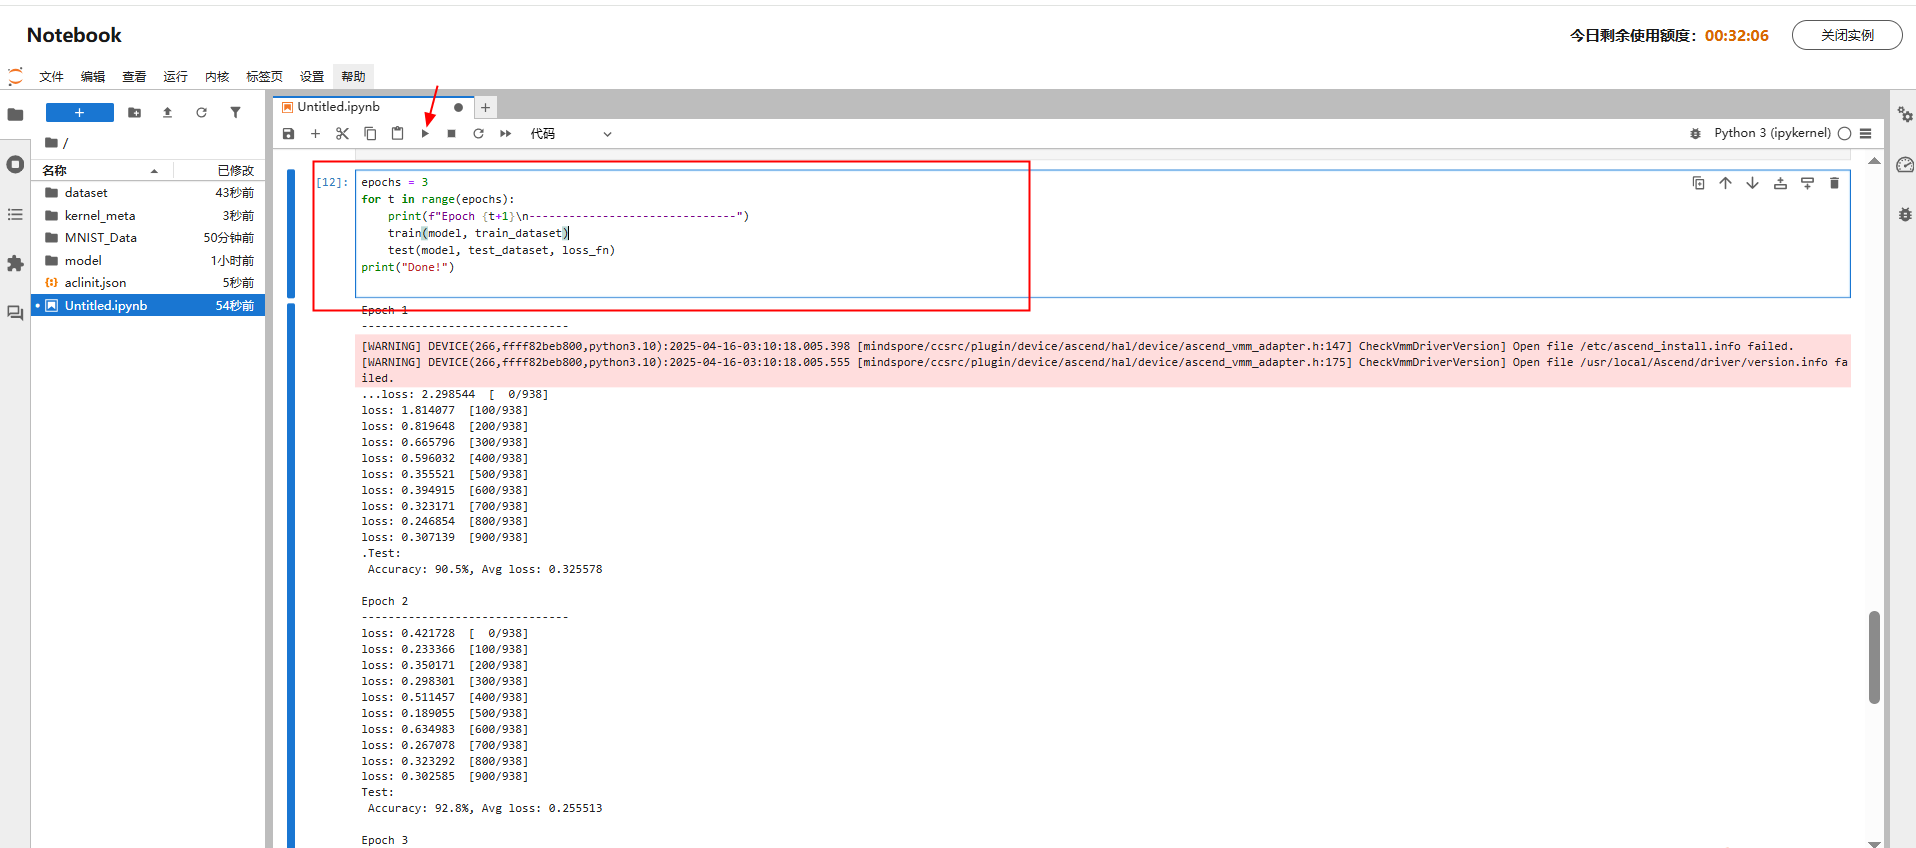Sort files by the 已修改 column
This screenshot has width=1916, height=848.
click(x=217, y=170)
